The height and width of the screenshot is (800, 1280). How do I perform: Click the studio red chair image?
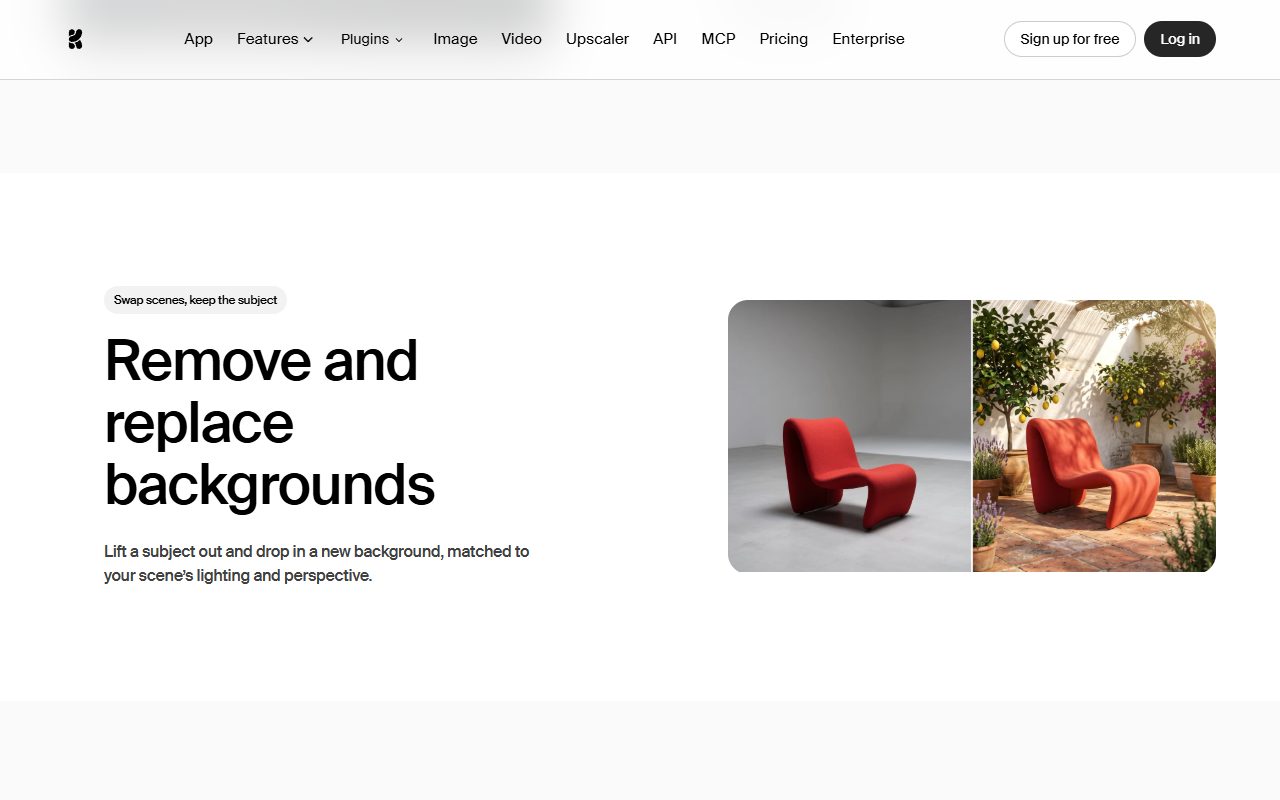(x=849, y=436)
